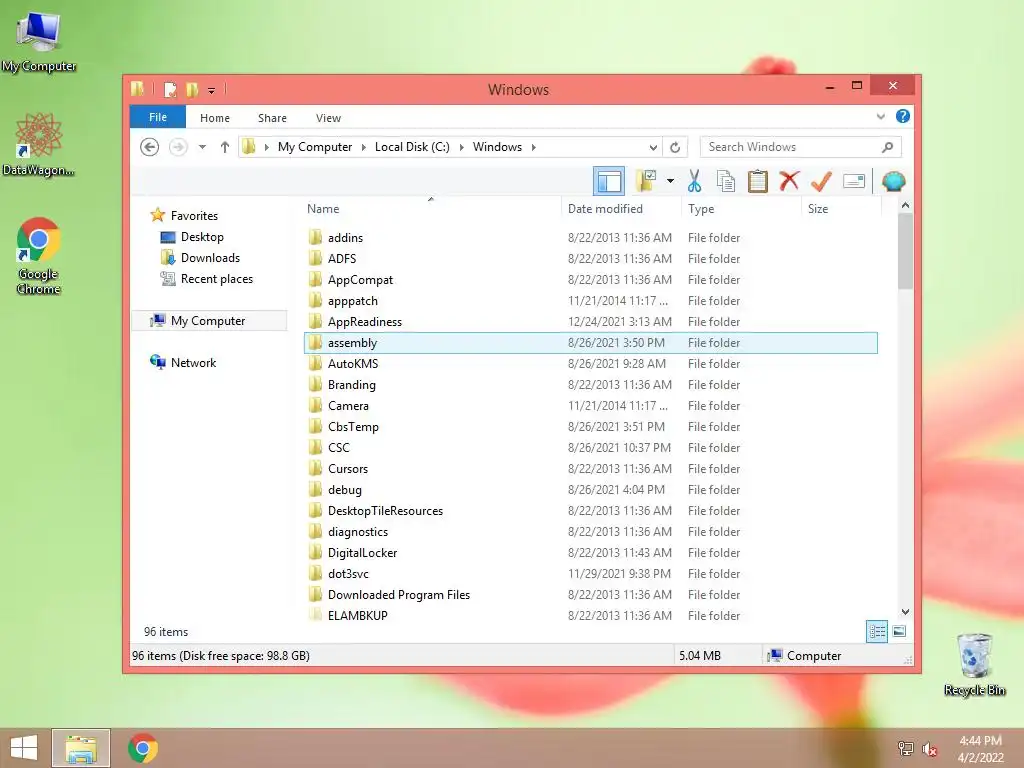Viewport: 1024px width, 768px height.
Task: Switch to Large icons view button
Action: pos(899,632)
